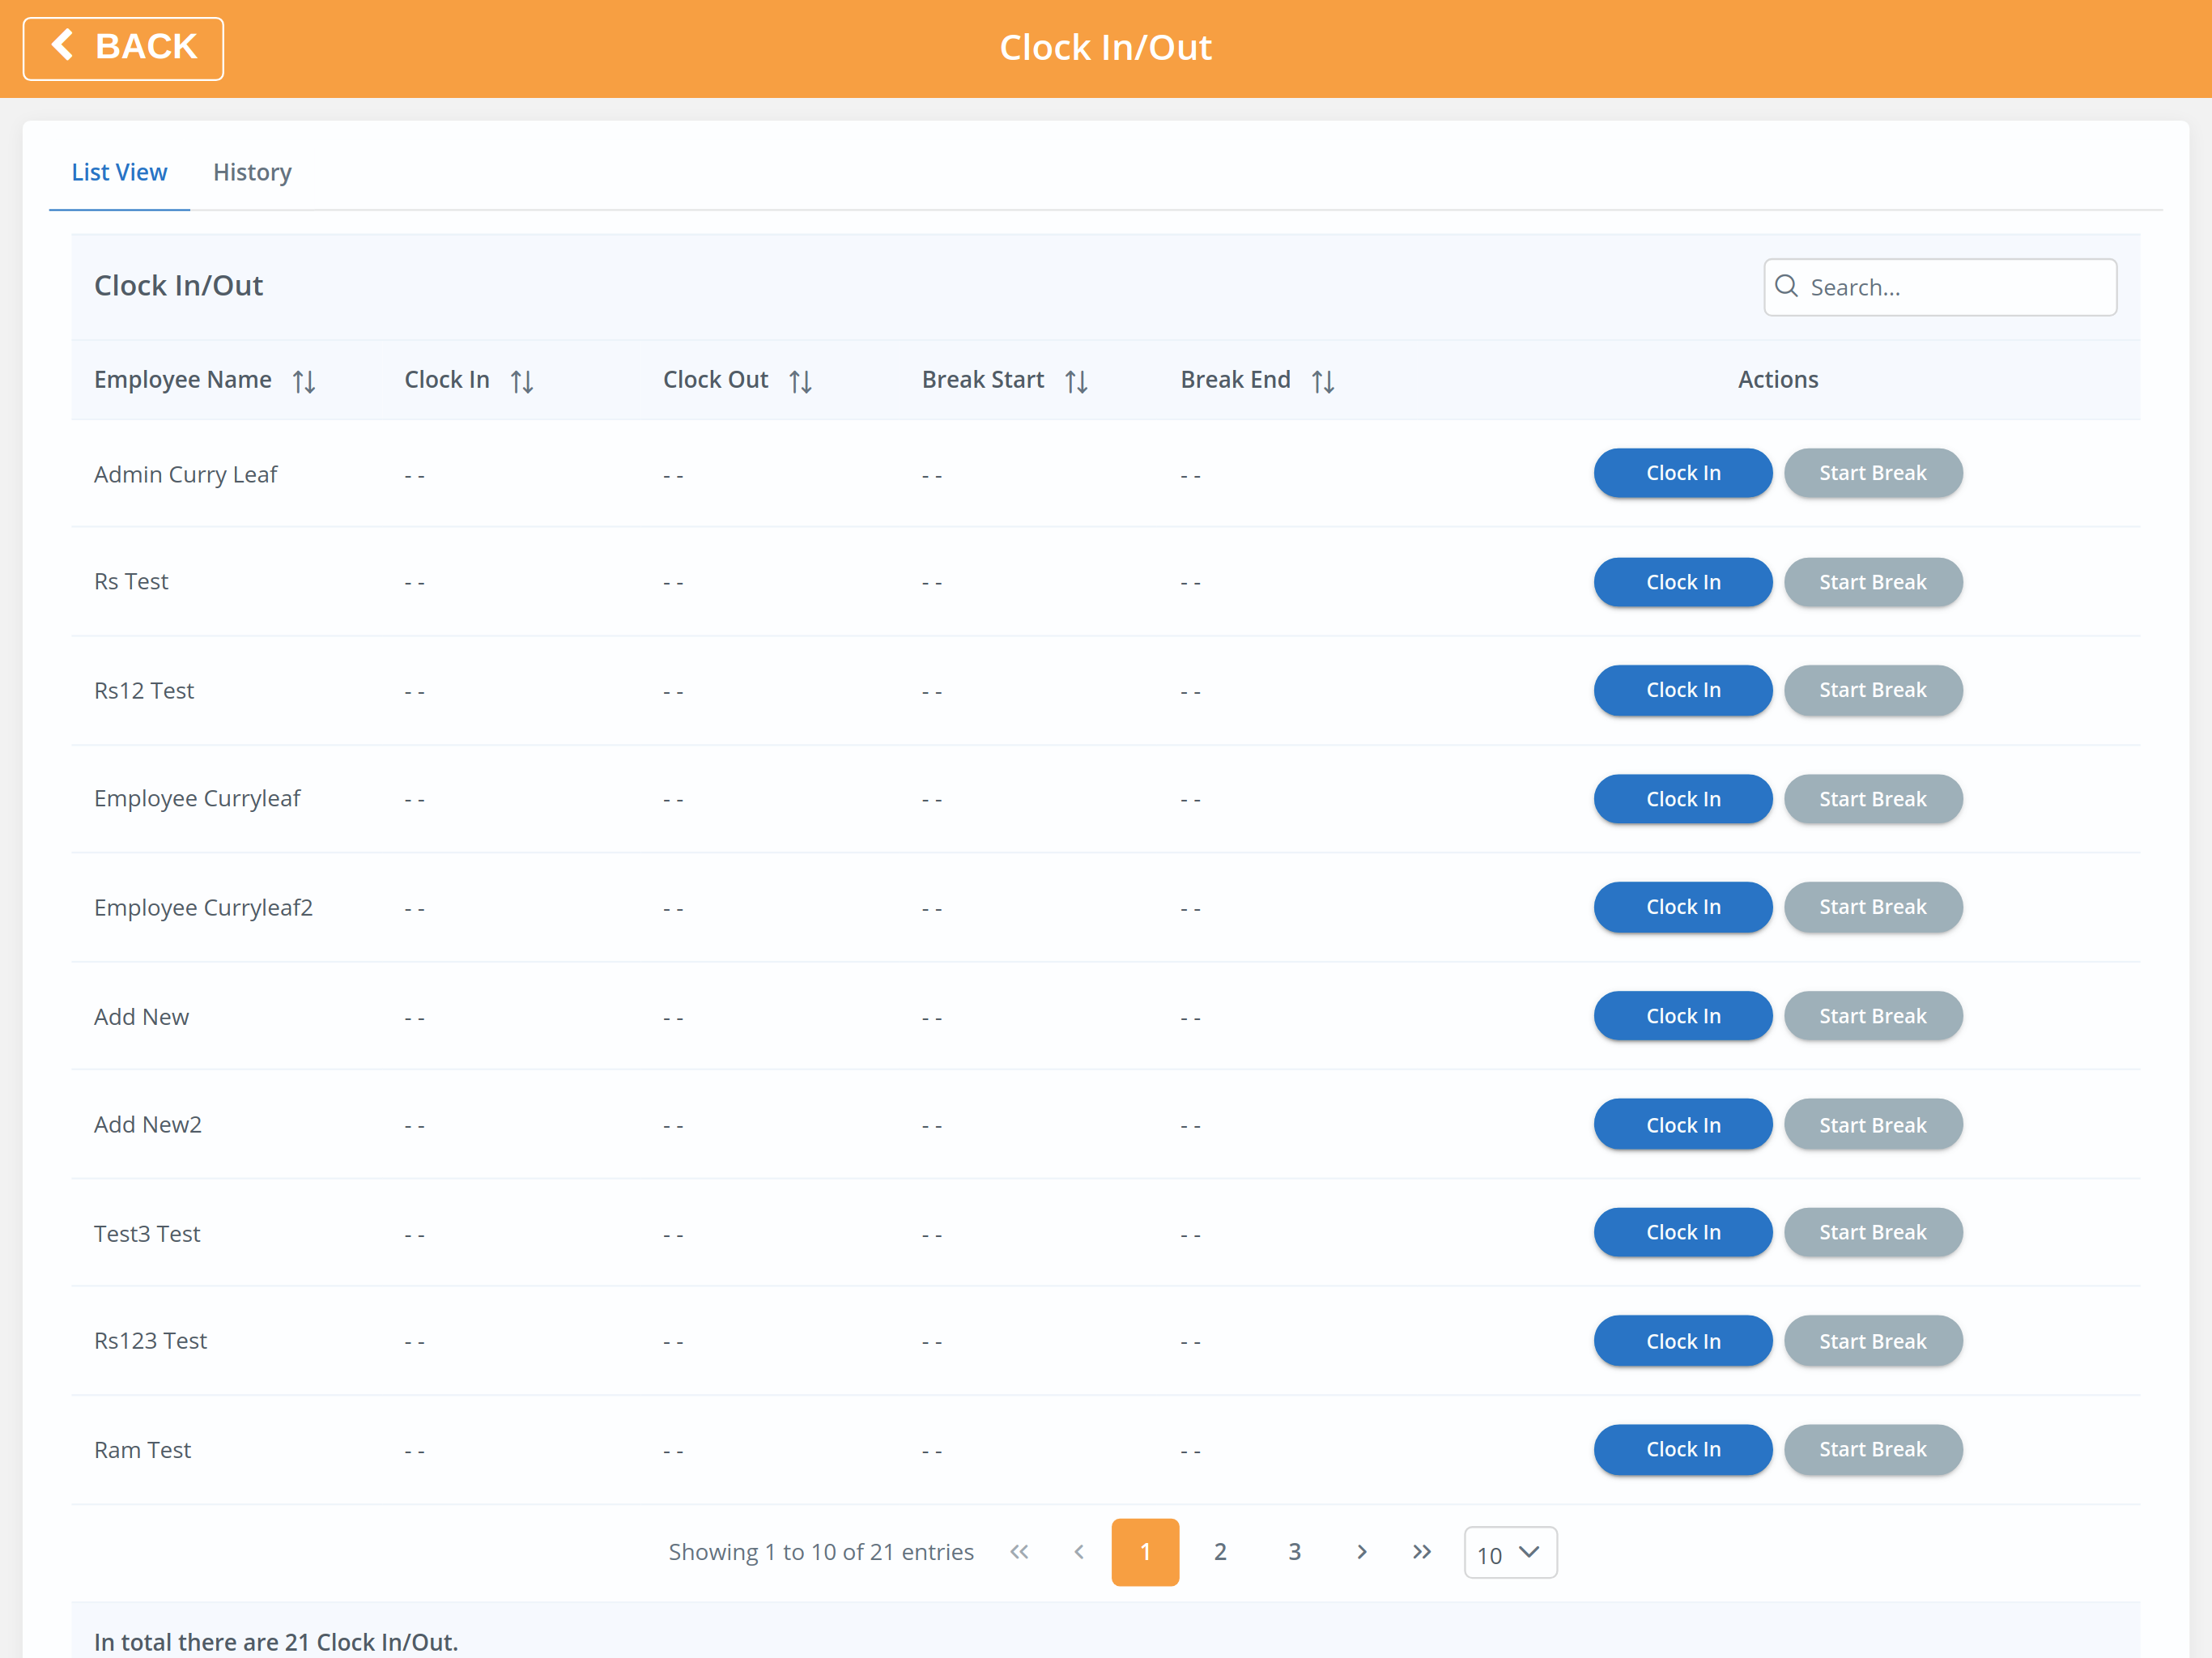Select the Rs123 Test name cell
Image resolution: width=2212 pixels, height=1658 pixels.
click(150, 1341)
